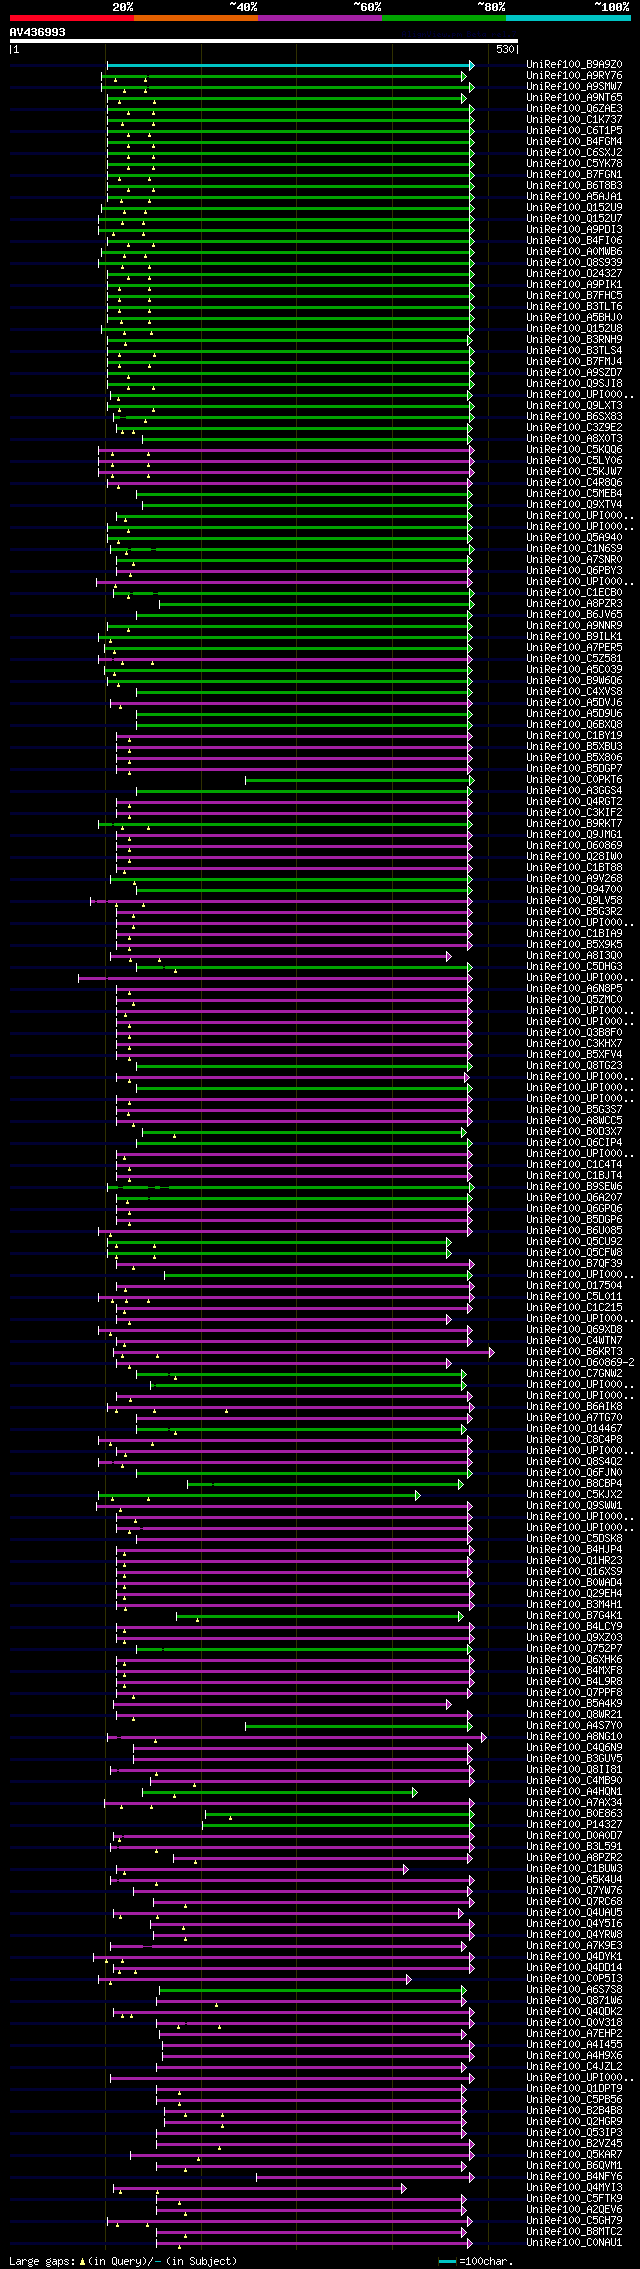Viewport: 640px width, 2269px height.
Task: Open entry UniRef100_C5MEB4
Action: (x=574, y=494)
